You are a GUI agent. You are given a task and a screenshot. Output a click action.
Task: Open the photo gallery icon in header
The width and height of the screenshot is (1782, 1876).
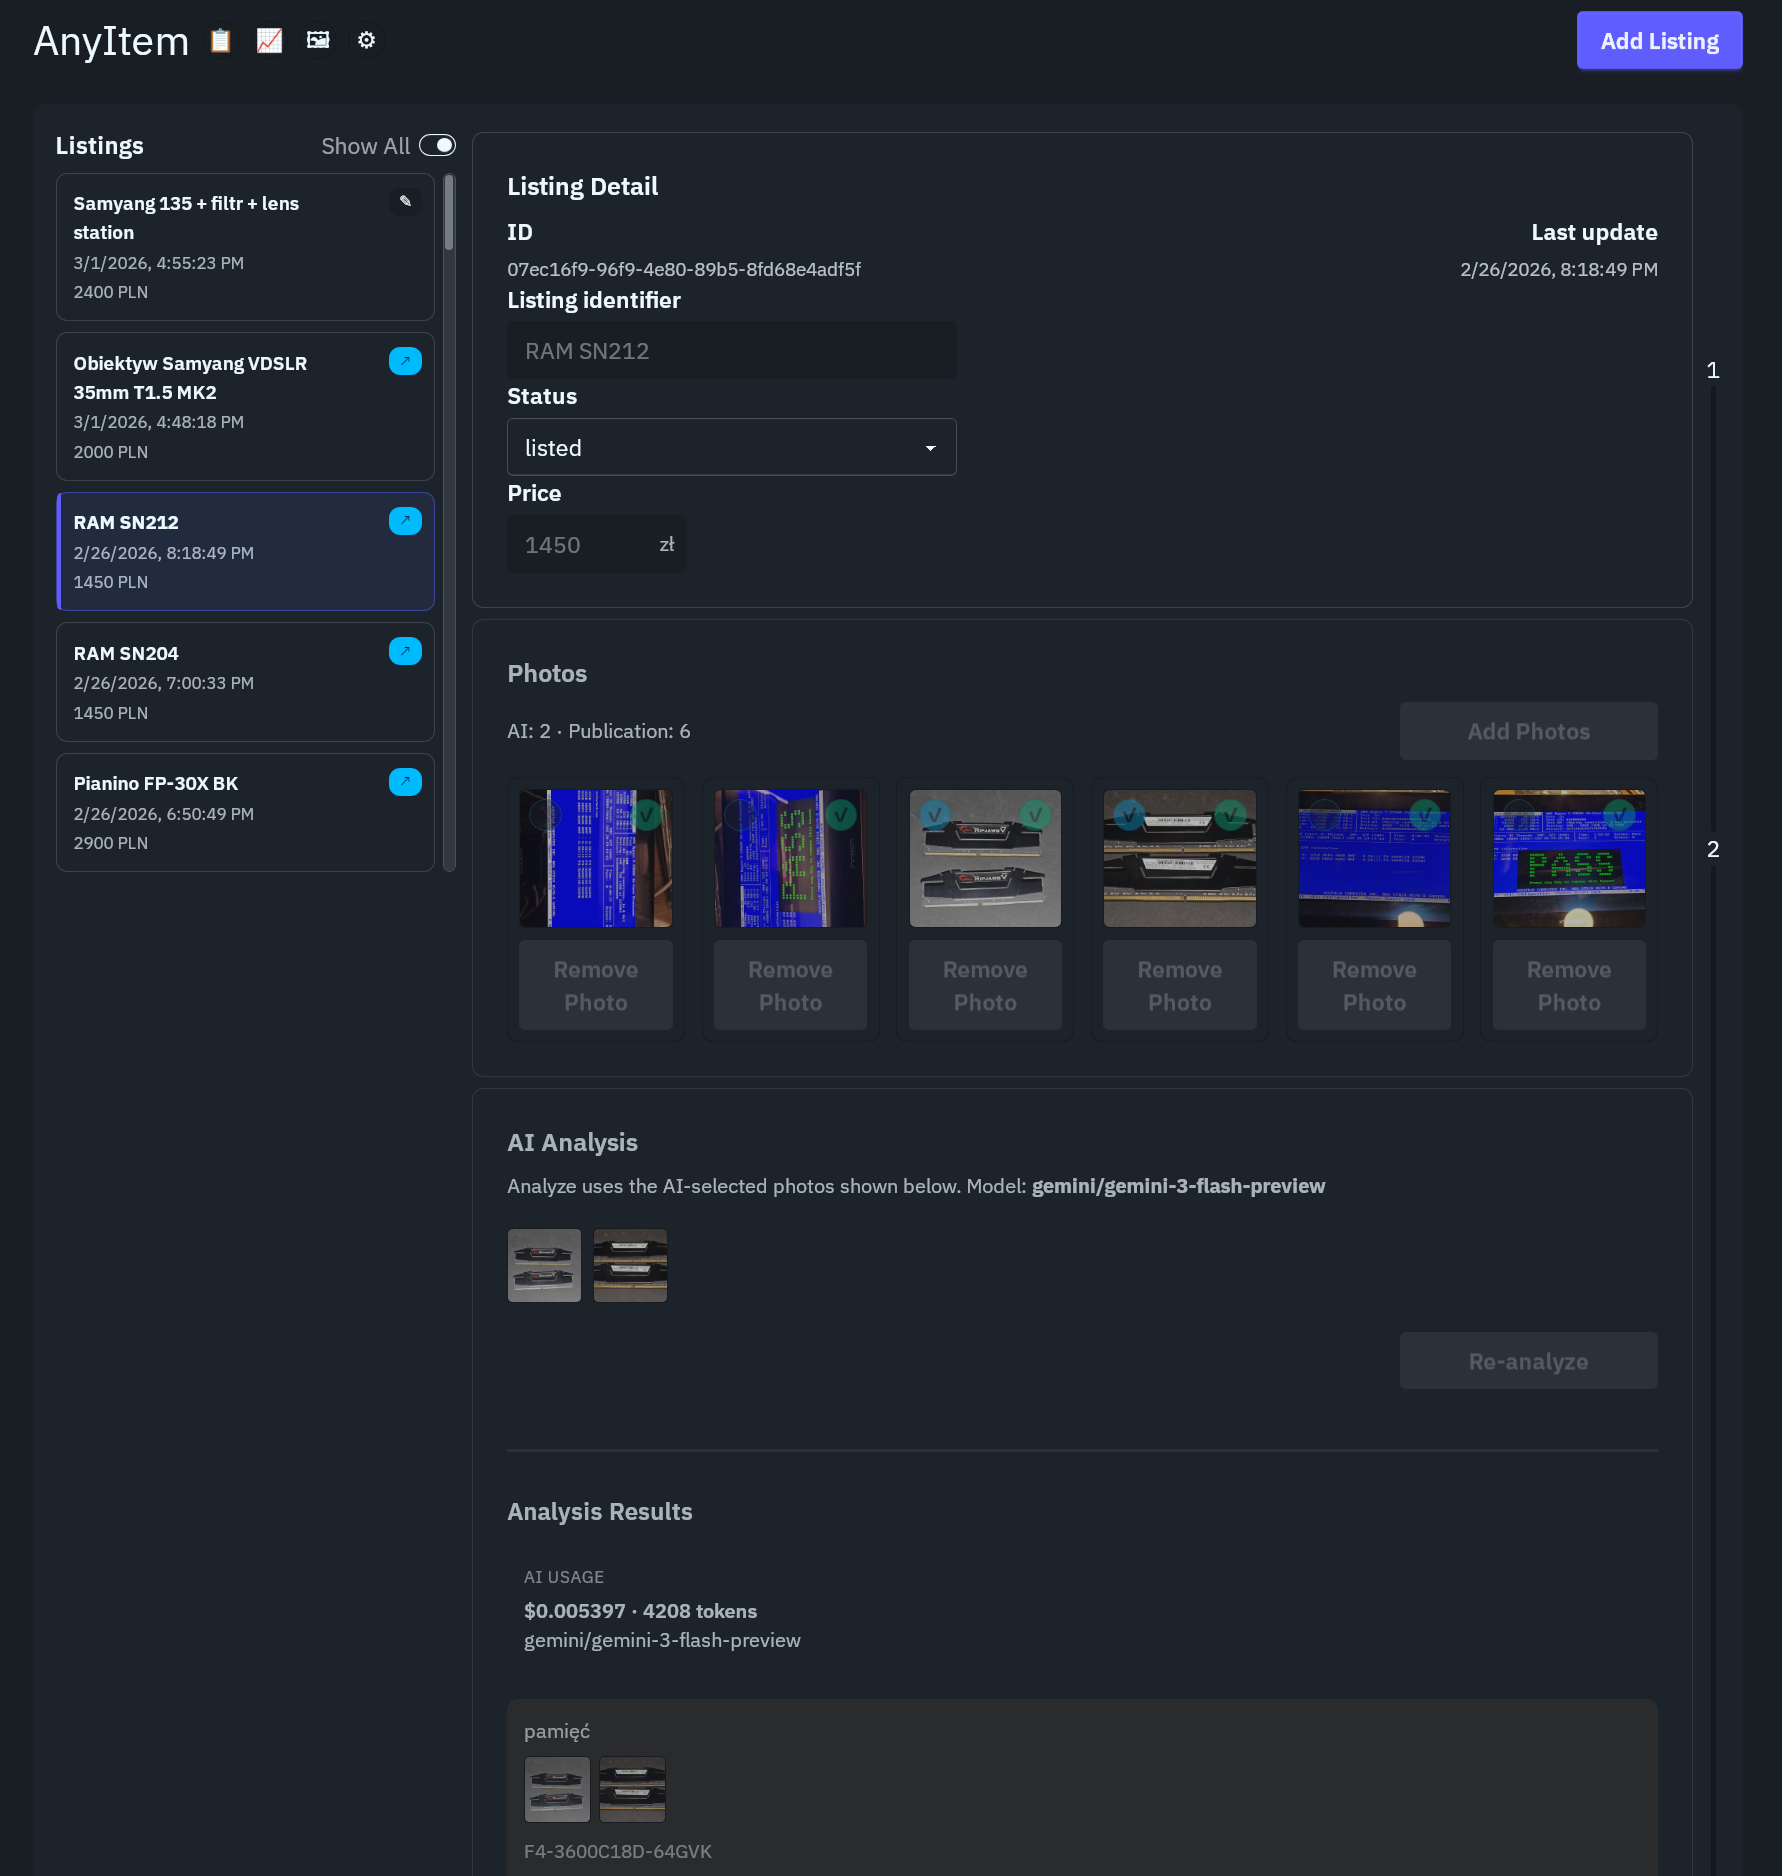318,41
